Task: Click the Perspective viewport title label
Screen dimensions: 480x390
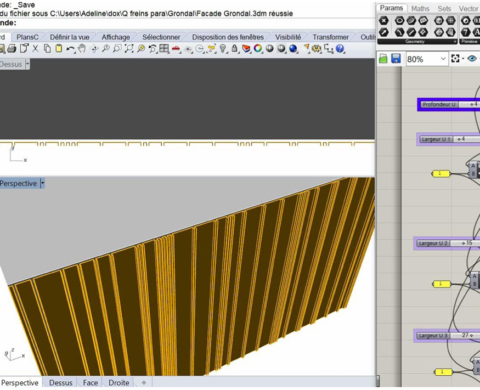Action: click(18, 183)
